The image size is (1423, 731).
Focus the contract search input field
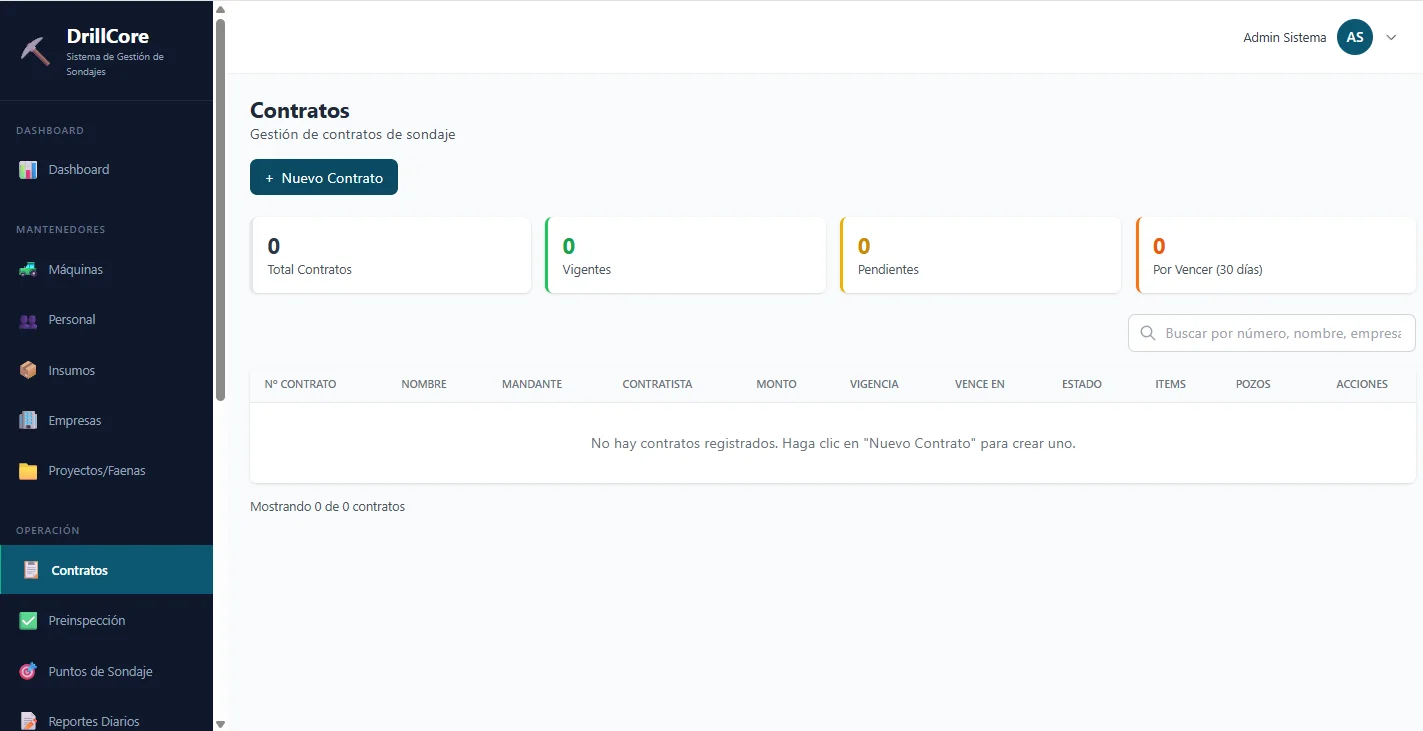point(1280,333)
